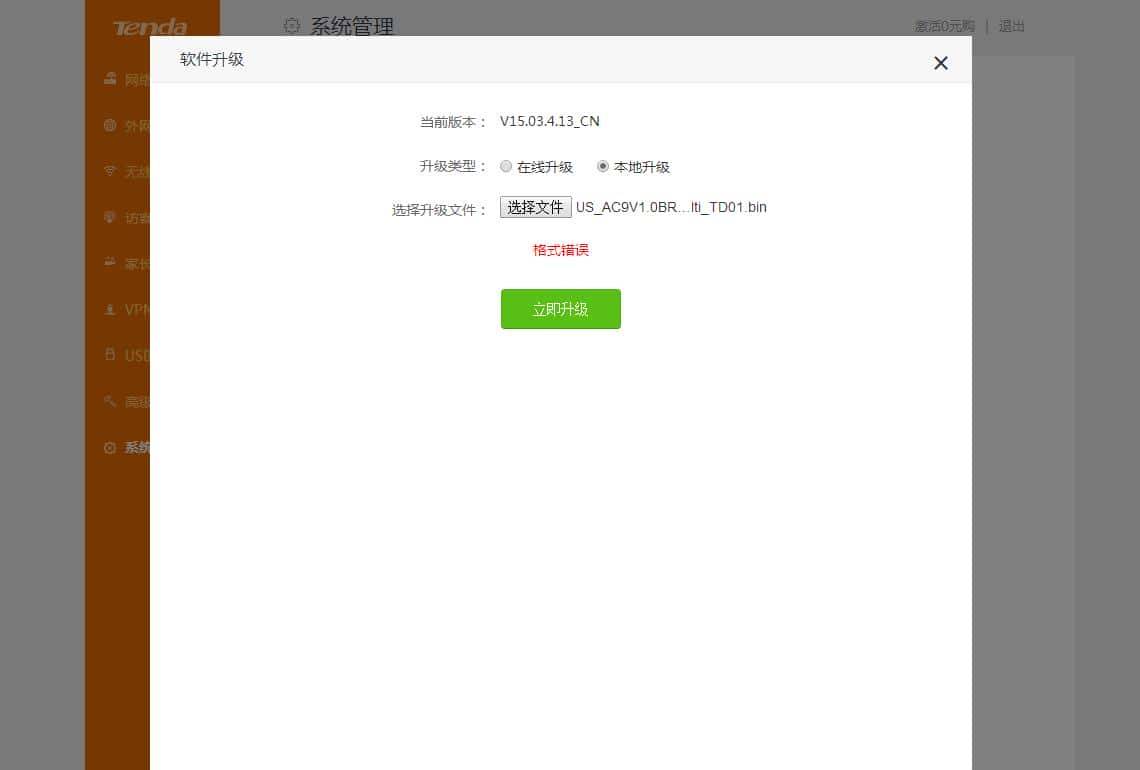
Task: Select the parental control icon
Action: (110, 263)
